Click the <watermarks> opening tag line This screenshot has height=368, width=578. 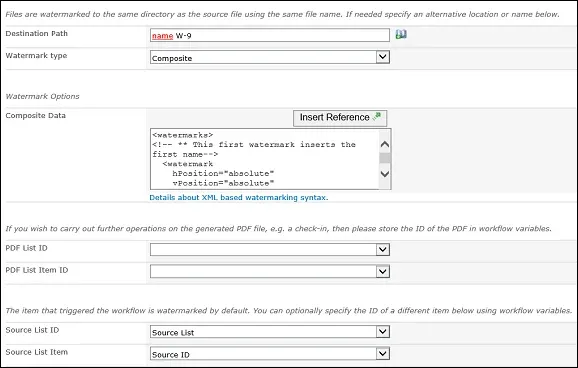tap(183, 135)
